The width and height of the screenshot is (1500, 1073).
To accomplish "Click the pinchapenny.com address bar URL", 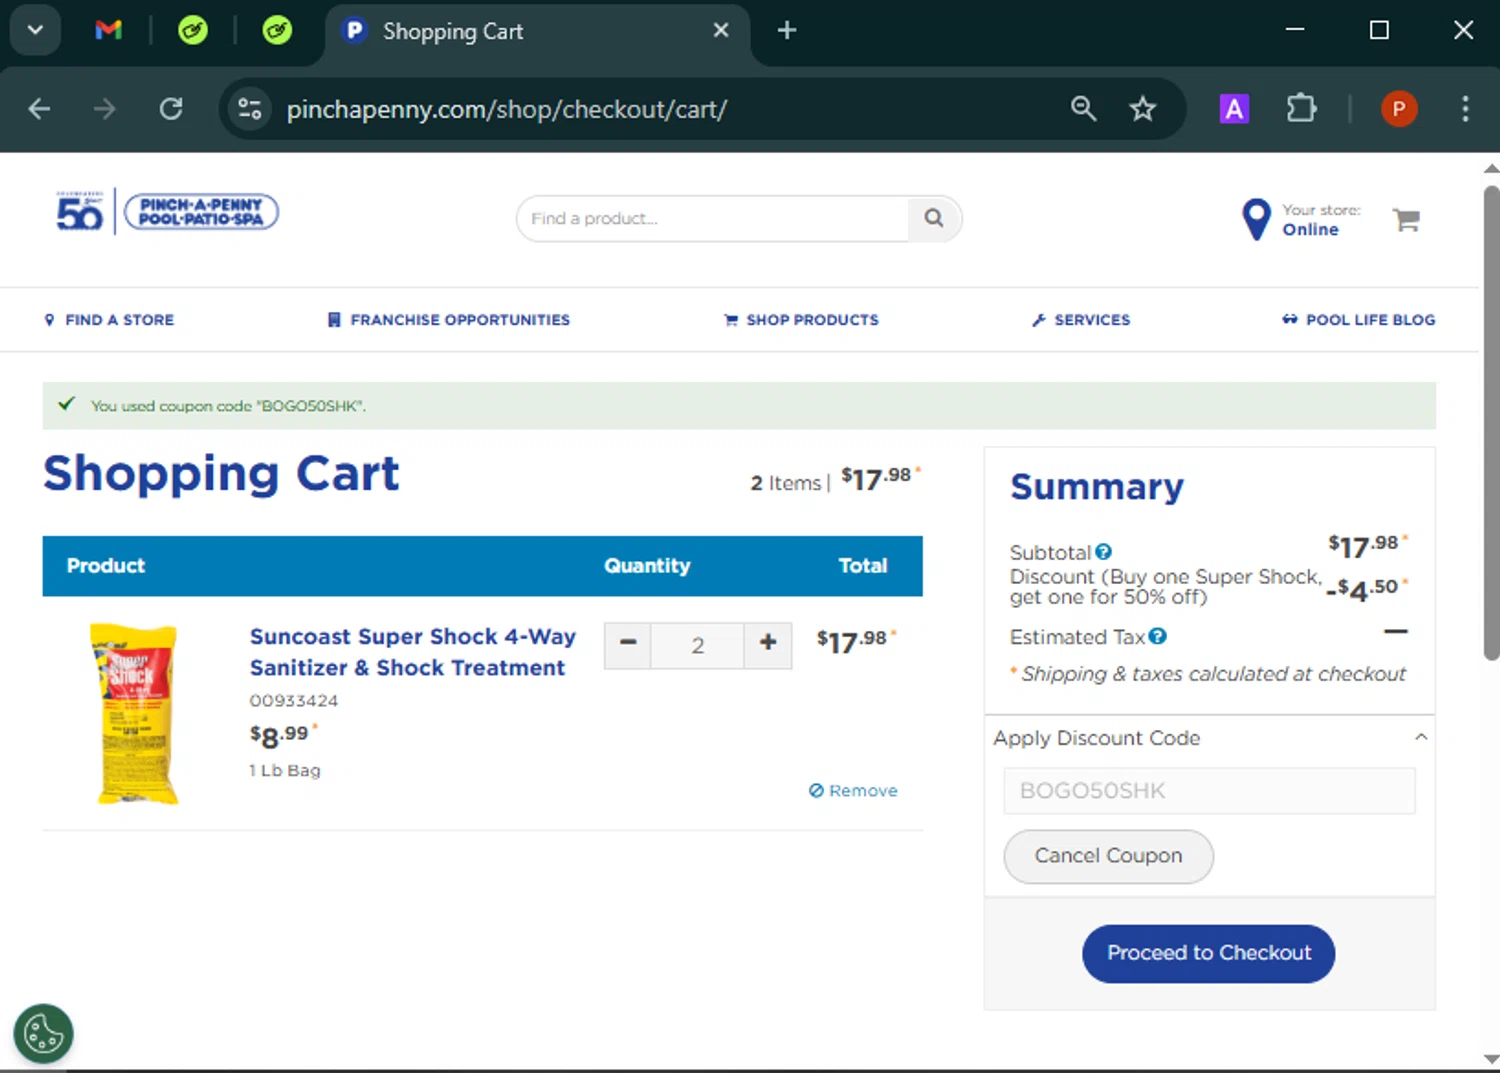I will pyautogui.click(x=507, y=109).
